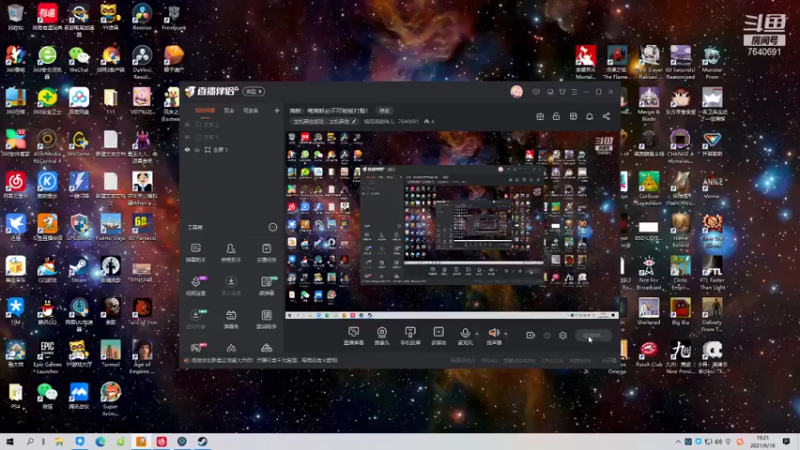This screenshot has width=800, height=450.
Task: Toggle visibility eye for 全屏 1 source
Action: pos(187,150)
